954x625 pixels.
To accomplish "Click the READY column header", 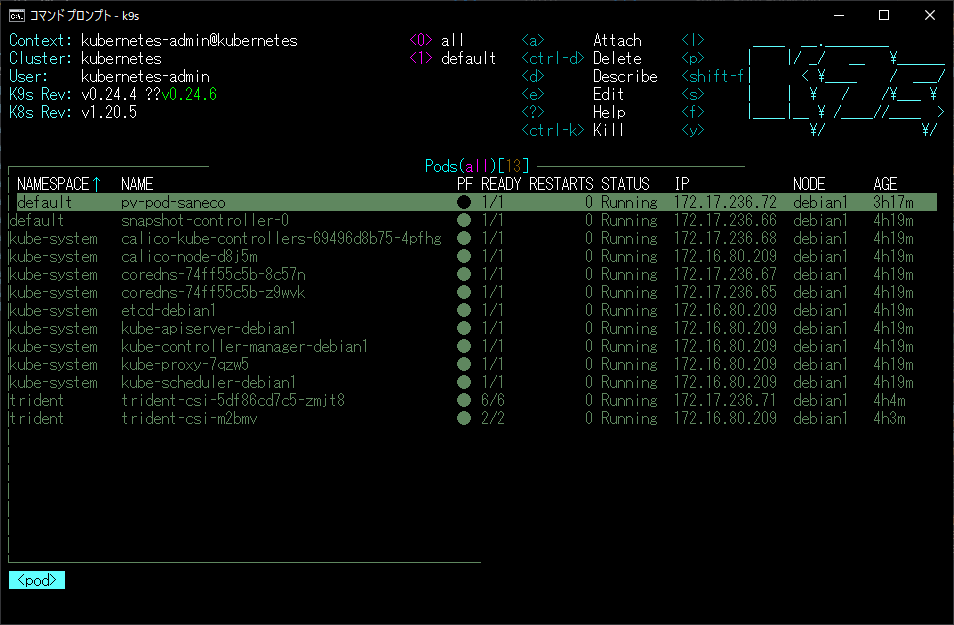I will [x=501, y=184].
